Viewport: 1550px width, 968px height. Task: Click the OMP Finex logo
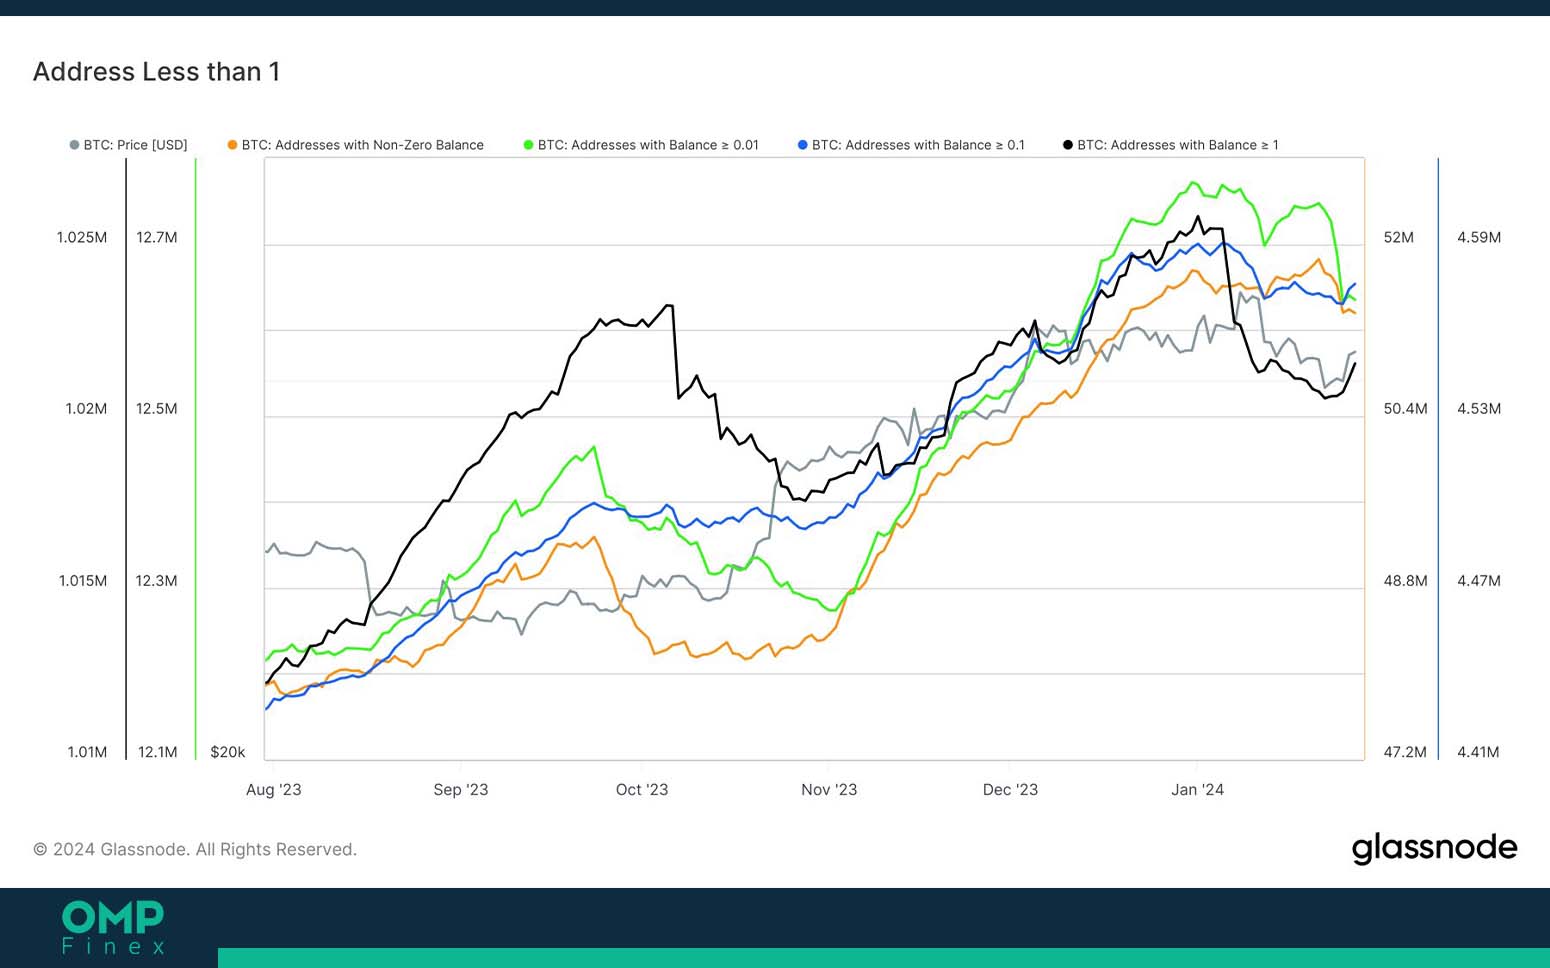coord(113,927)
